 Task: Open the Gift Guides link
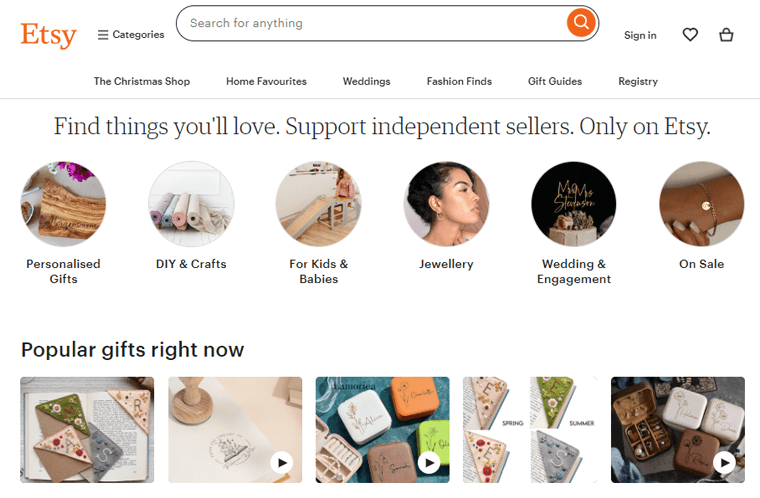(x=555, y=81)
